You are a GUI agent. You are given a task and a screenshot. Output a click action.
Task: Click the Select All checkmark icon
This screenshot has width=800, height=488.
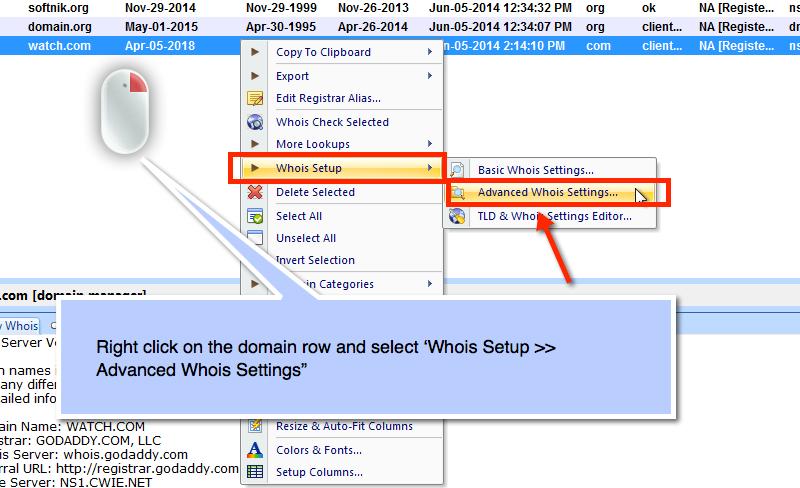click(x=255, y=216)
